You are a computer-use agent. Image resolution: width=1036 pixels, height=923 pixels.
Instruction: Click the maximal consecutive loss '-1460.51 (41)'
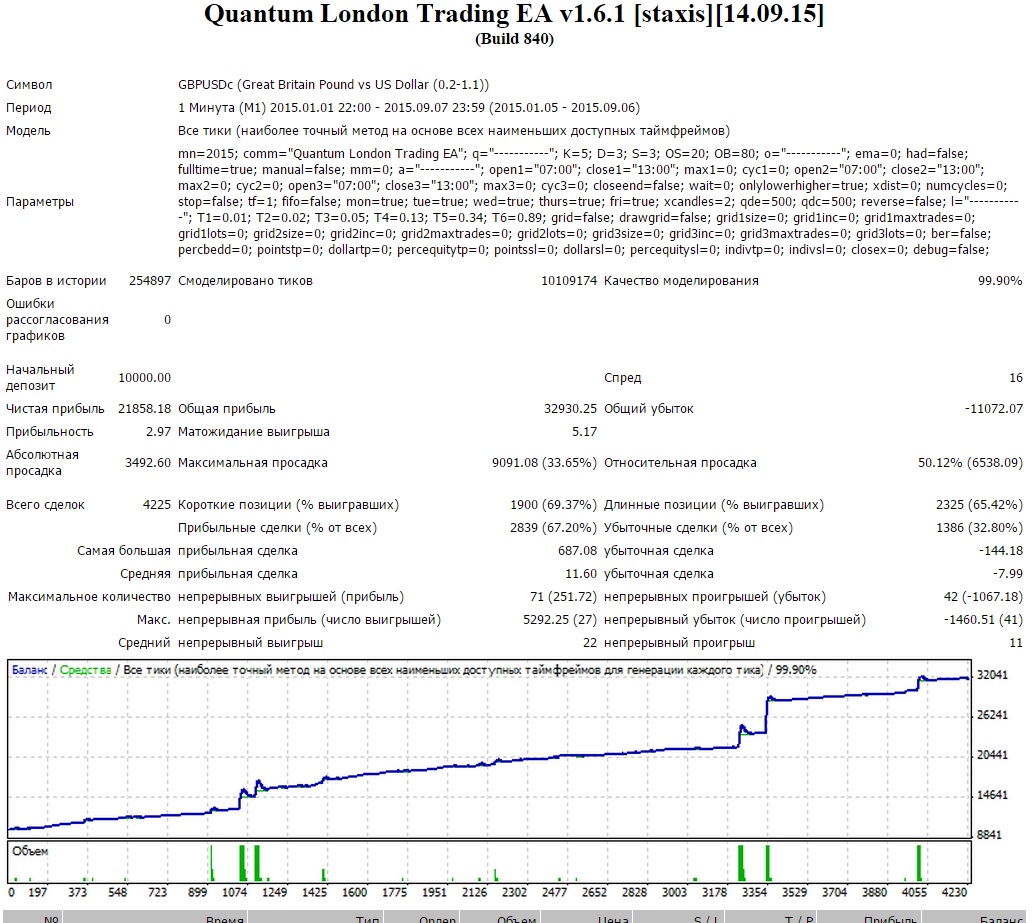coord(983,620)
